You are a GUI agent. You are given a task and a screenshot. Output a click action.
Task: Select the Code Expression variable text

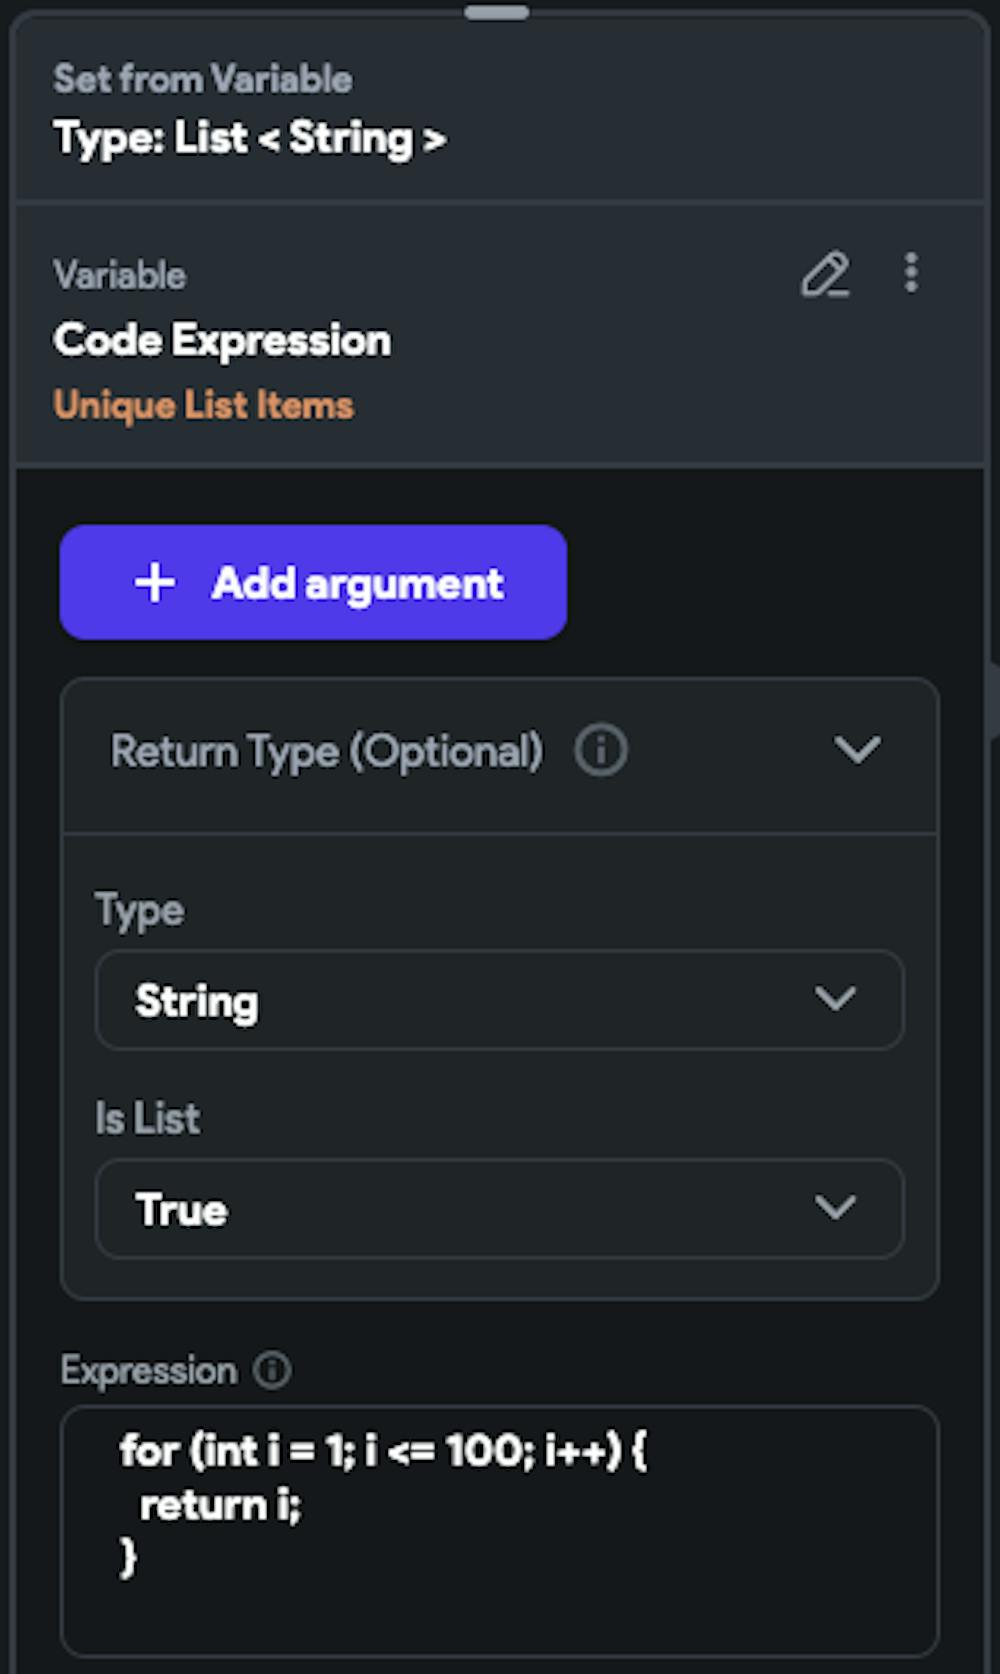pos(222,340)
